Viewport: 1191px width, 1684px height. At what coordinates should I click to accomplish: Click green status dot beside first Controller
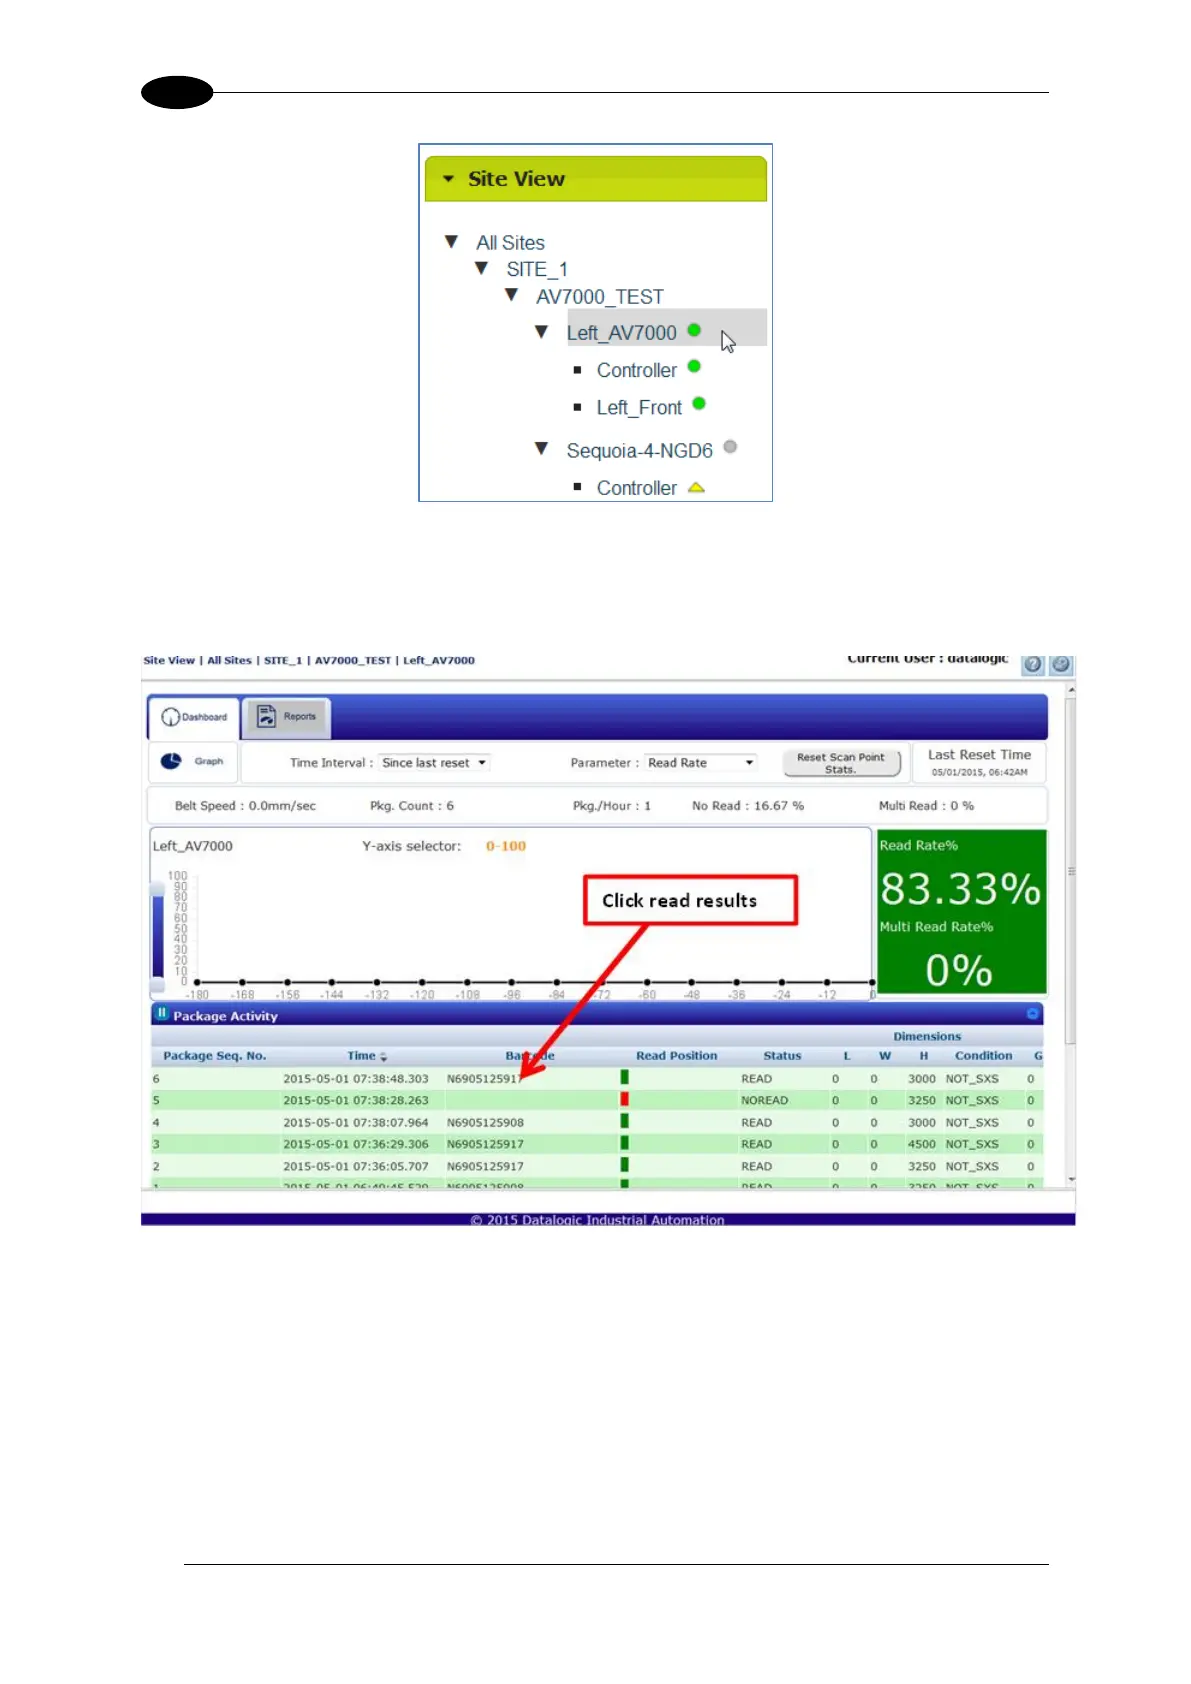coord(694,367)
